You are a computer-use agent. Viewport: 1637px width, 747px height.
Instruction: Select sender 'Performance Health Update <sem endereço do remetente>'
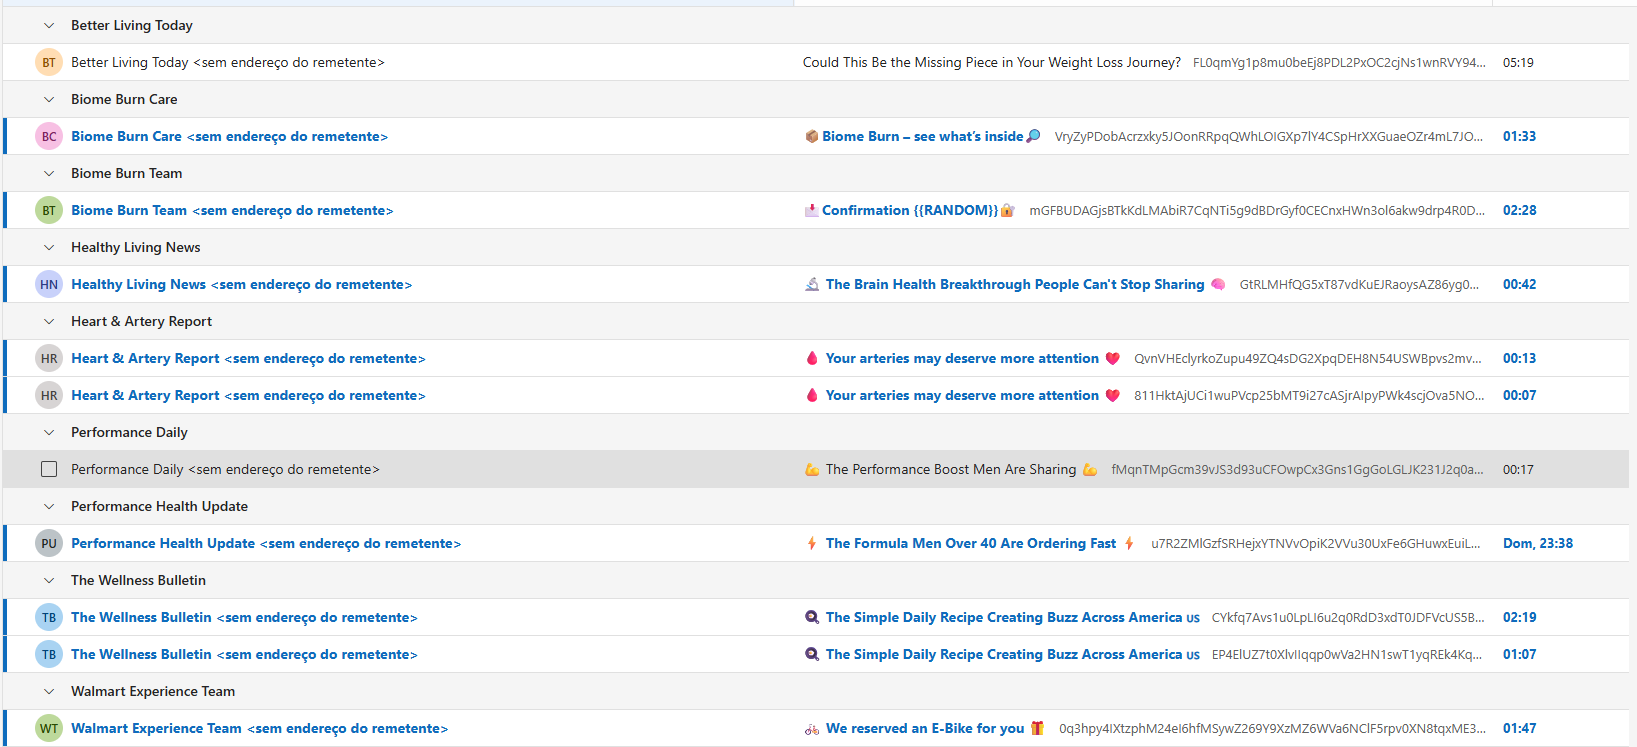[266, 543]
